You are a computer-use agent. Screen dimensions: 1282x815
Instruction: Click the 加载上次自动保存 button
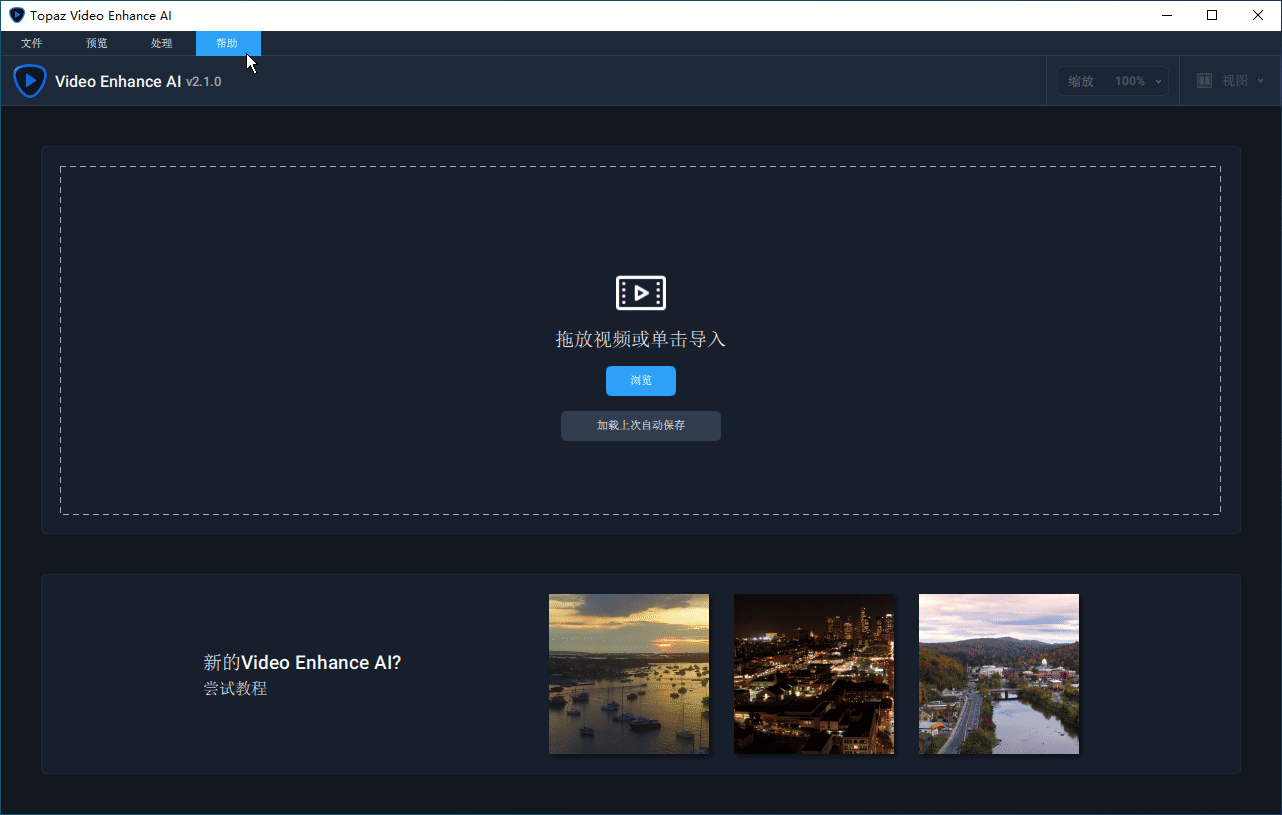coord(641,425)
